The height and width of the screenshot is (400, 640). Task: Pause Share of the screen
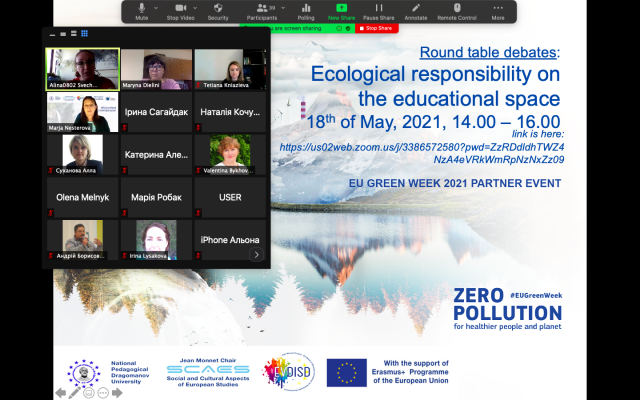click(x=379, y=11)
